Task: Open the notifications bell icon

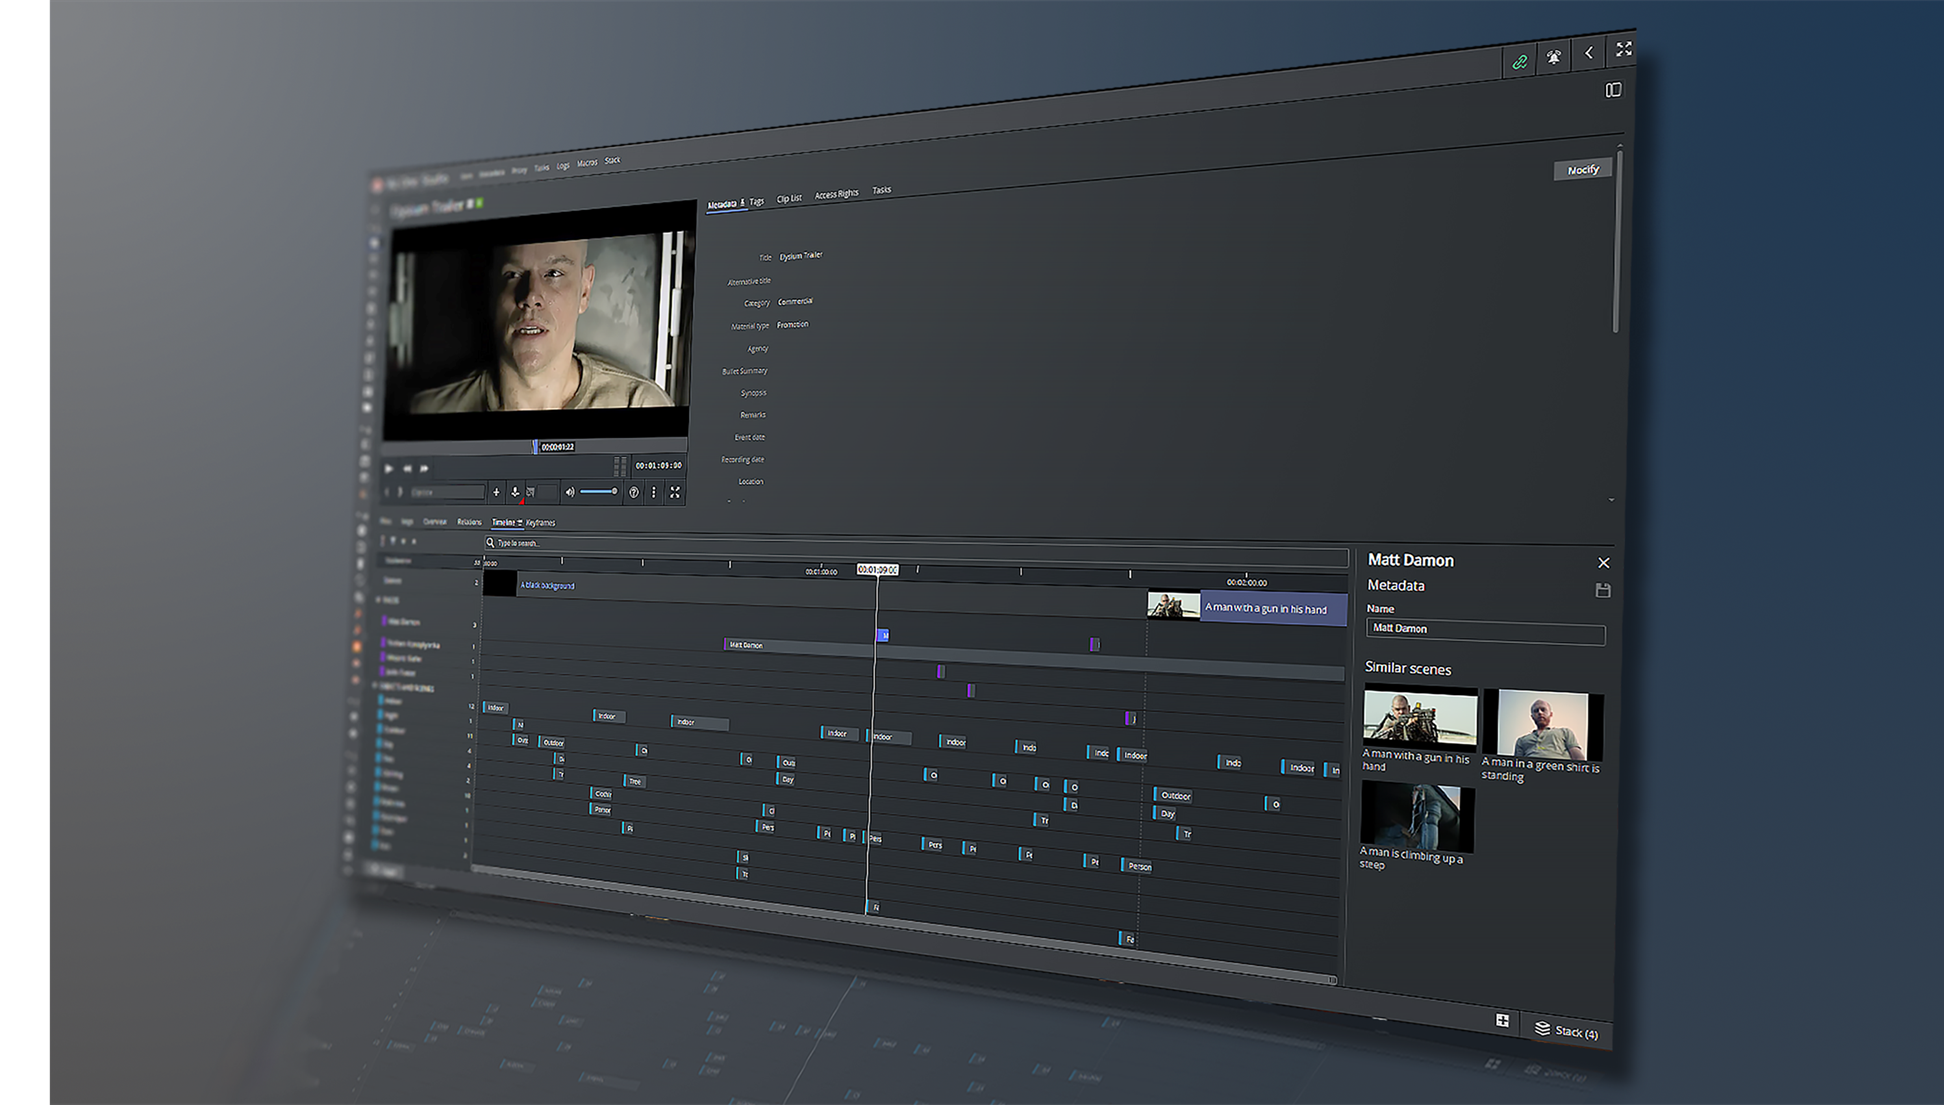Action: point(1554,57)
